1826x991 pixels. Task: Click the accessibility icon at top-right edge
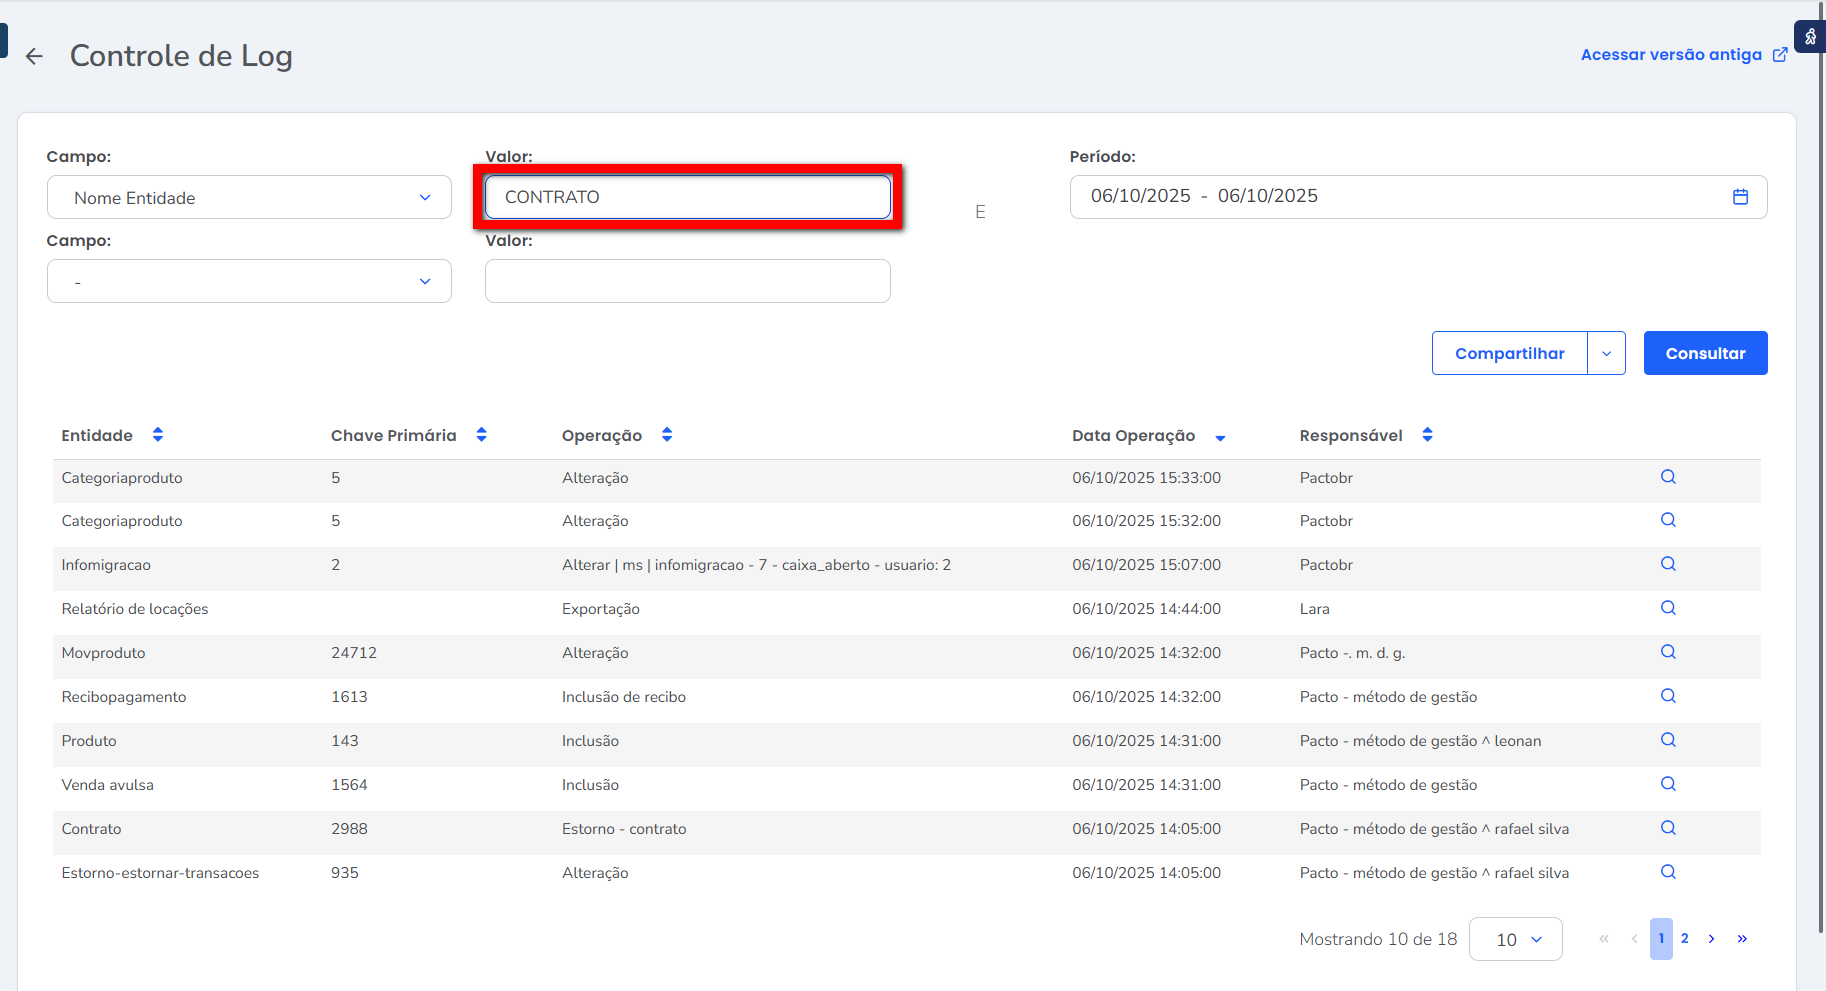[x=1810, y=37]
